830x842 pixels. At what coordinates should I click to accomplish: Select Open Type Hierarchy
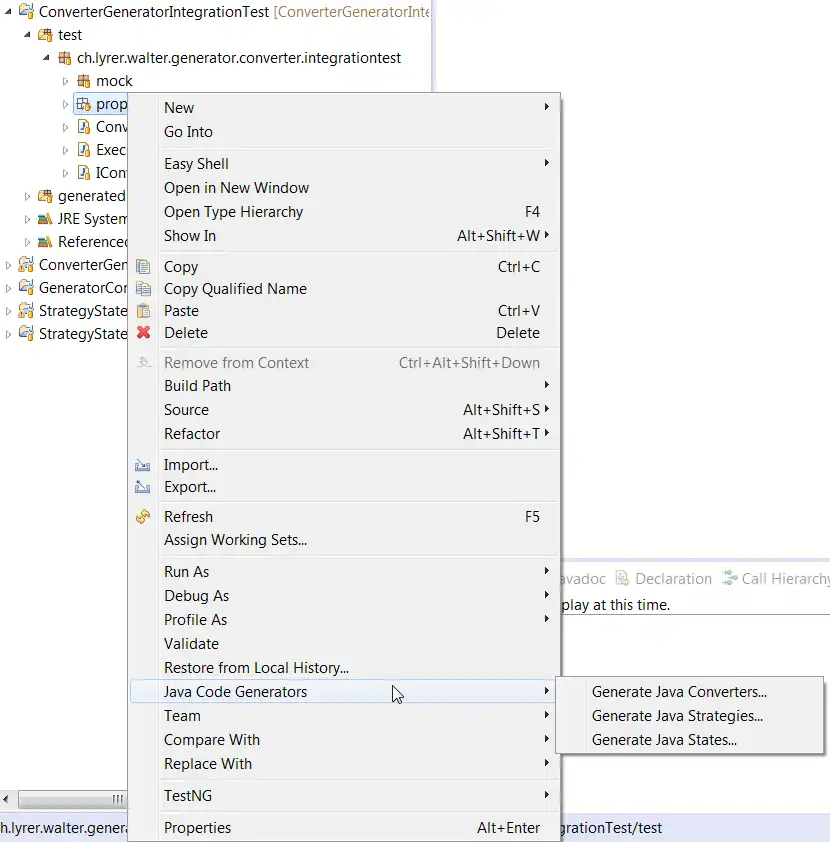pos(345,212)
